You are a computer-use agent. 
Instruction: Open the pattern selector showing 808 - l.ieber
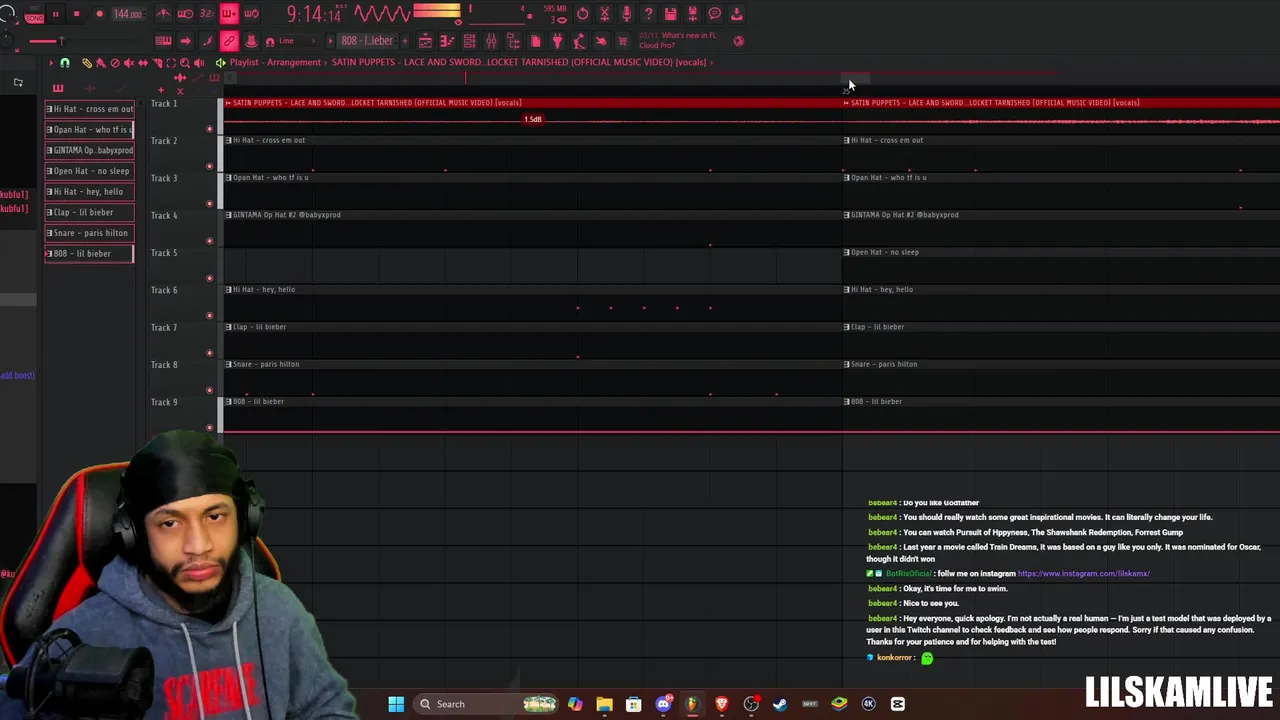366,41
